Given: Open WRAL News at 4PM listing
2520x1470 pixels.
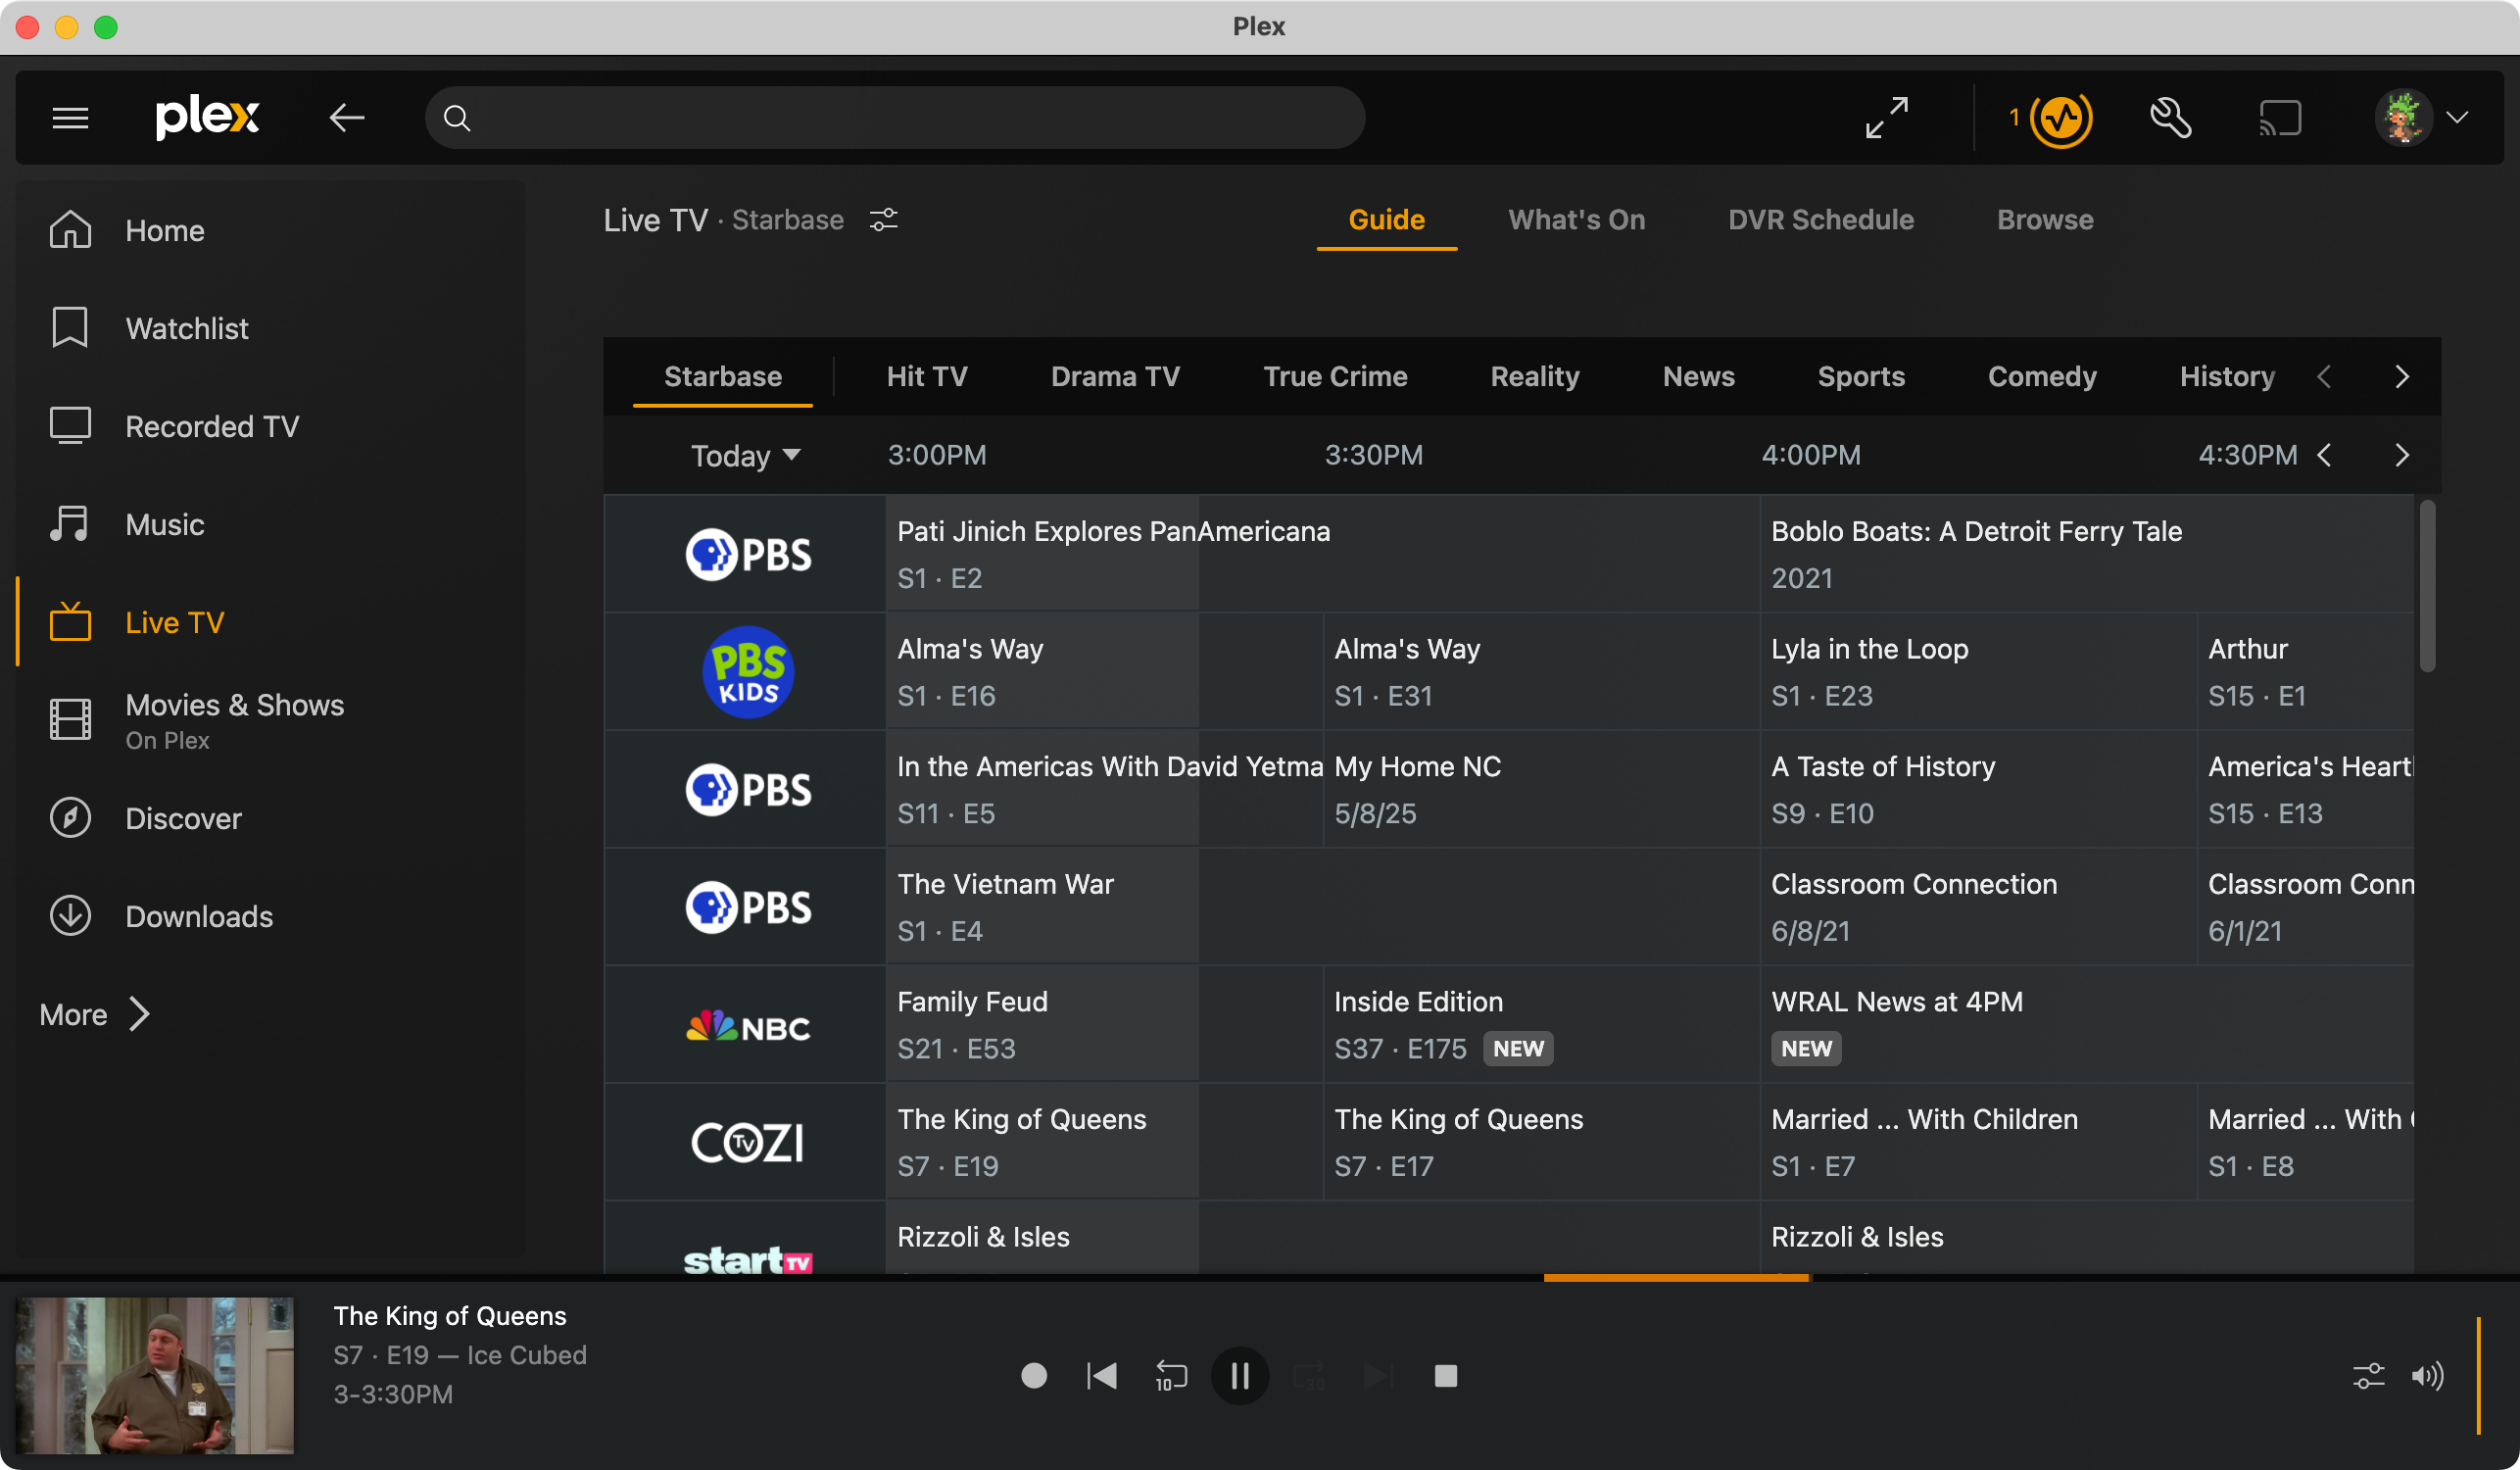Looking at the screenshot, I should click(2087, 1025).
